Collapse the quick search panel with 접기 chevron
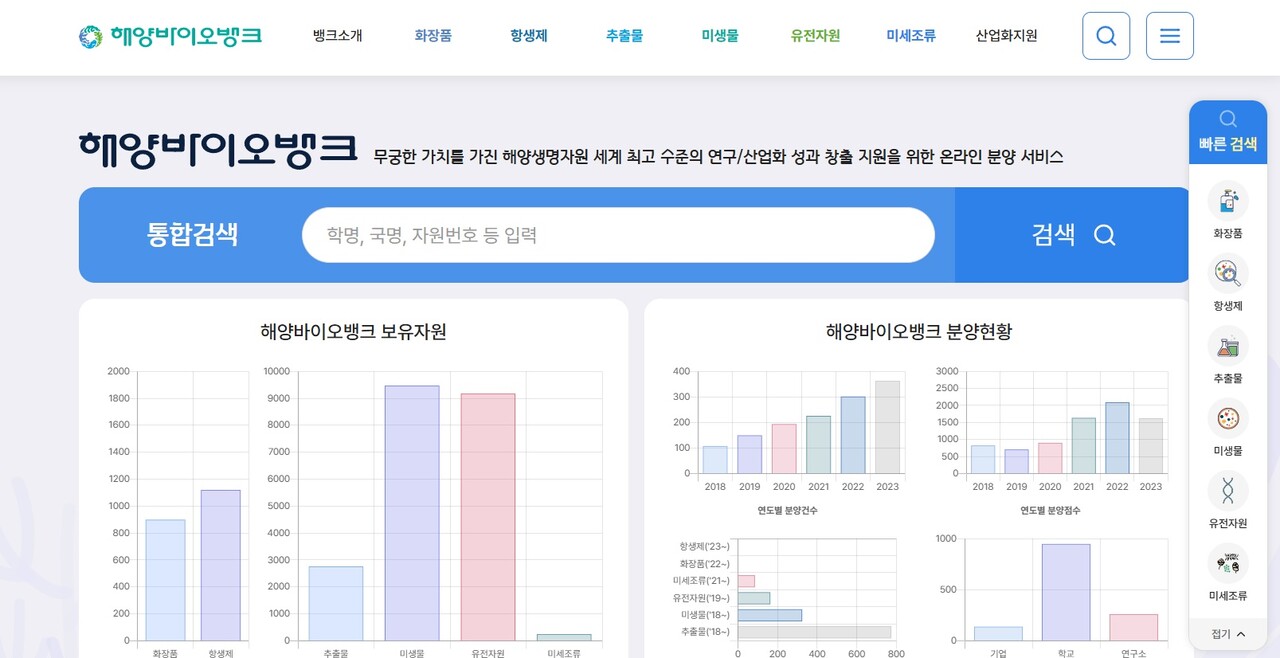The width and height of the screenshot is (1280, 658). tap(1227, 633)
